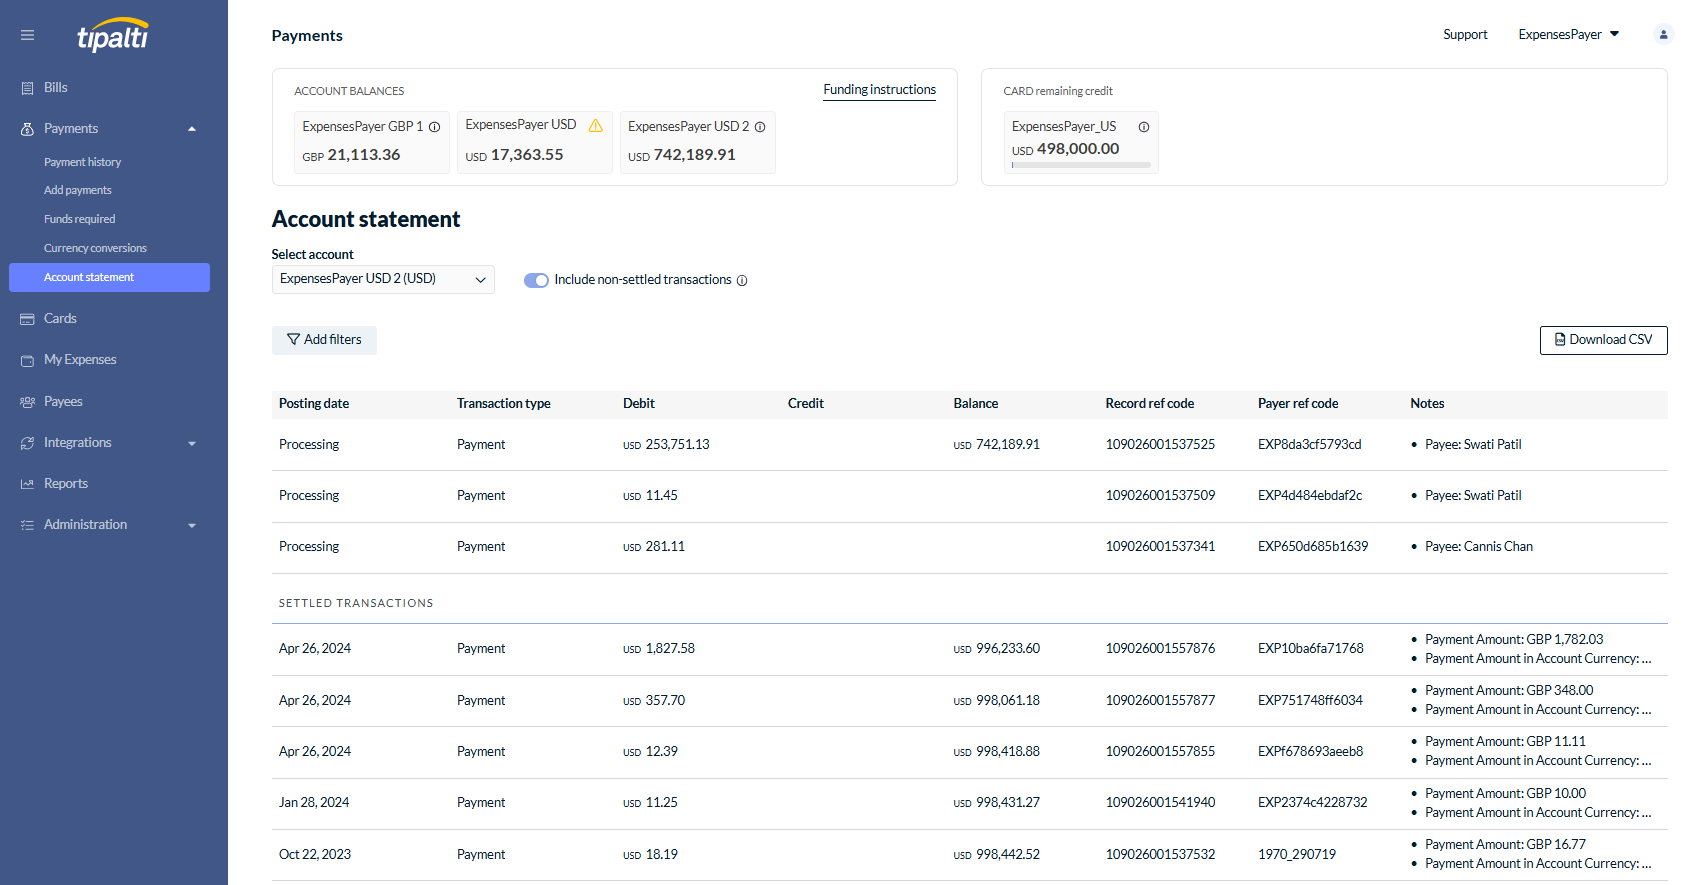This screenshot has width=1708, height=885.
Task: Click the Record ref code column header
Action: (x=1149, y=404)
